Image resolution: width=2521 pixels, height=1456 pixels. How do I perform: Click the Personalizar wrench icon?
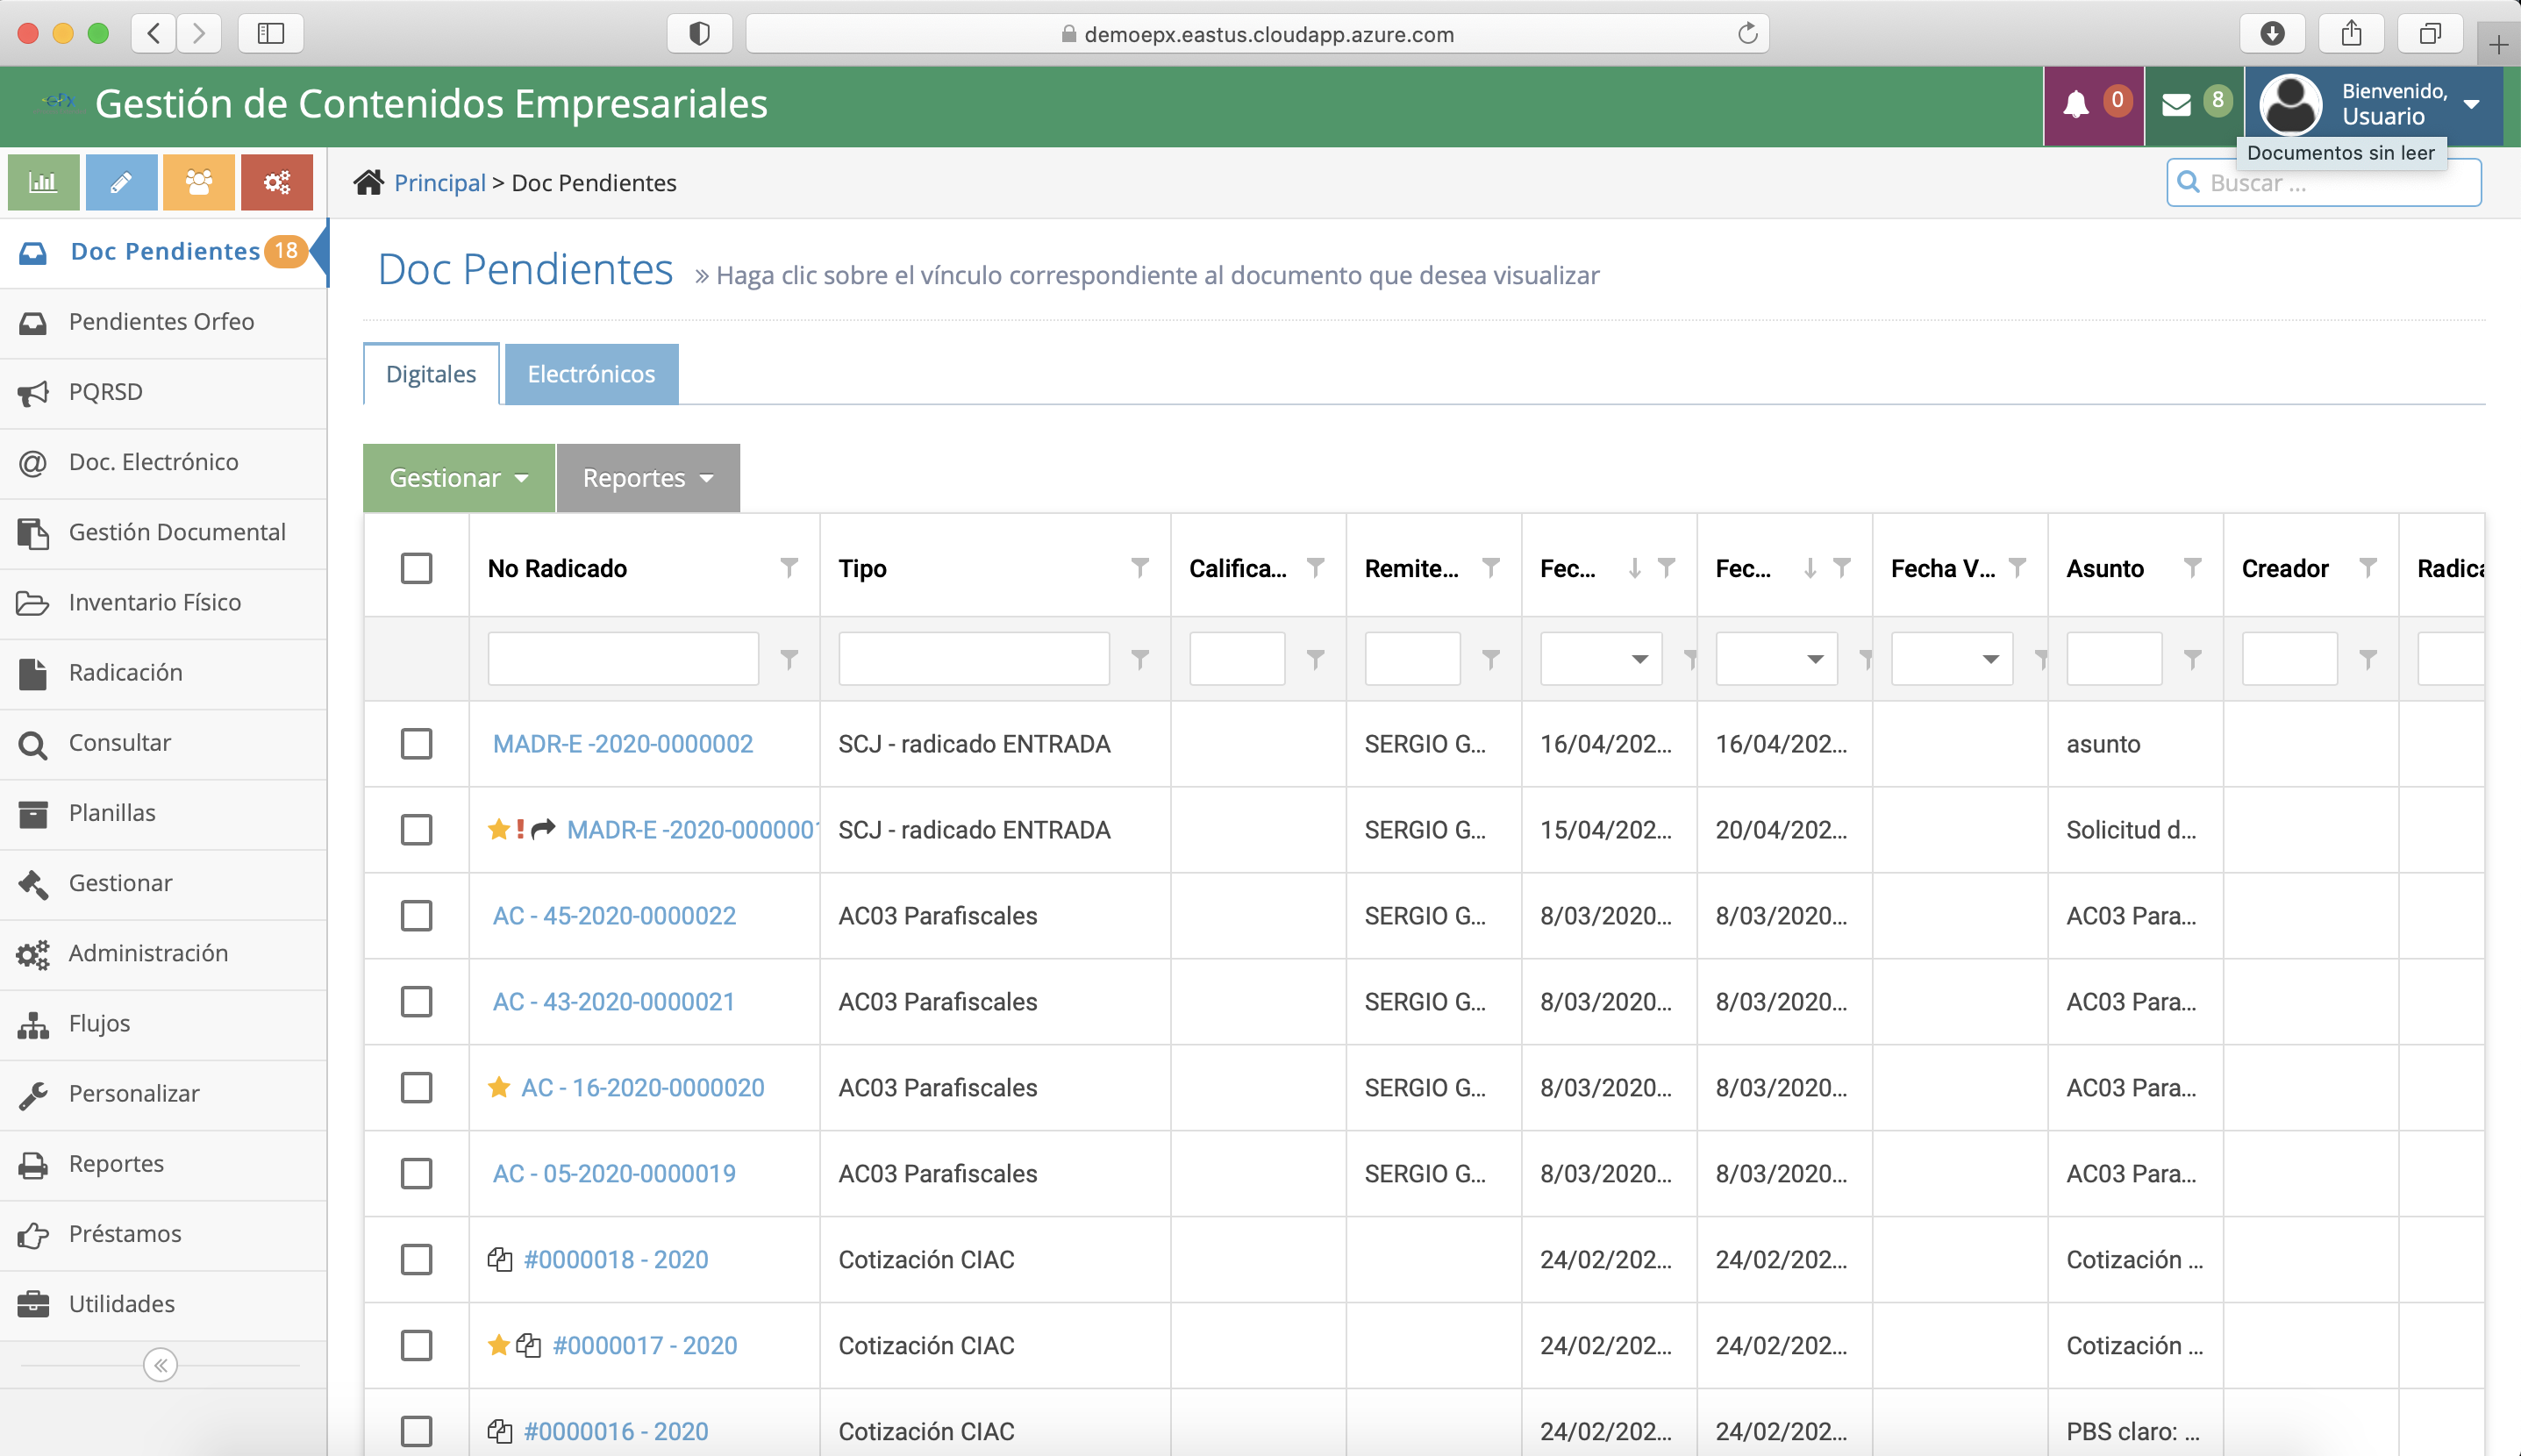coord(33,1095)
